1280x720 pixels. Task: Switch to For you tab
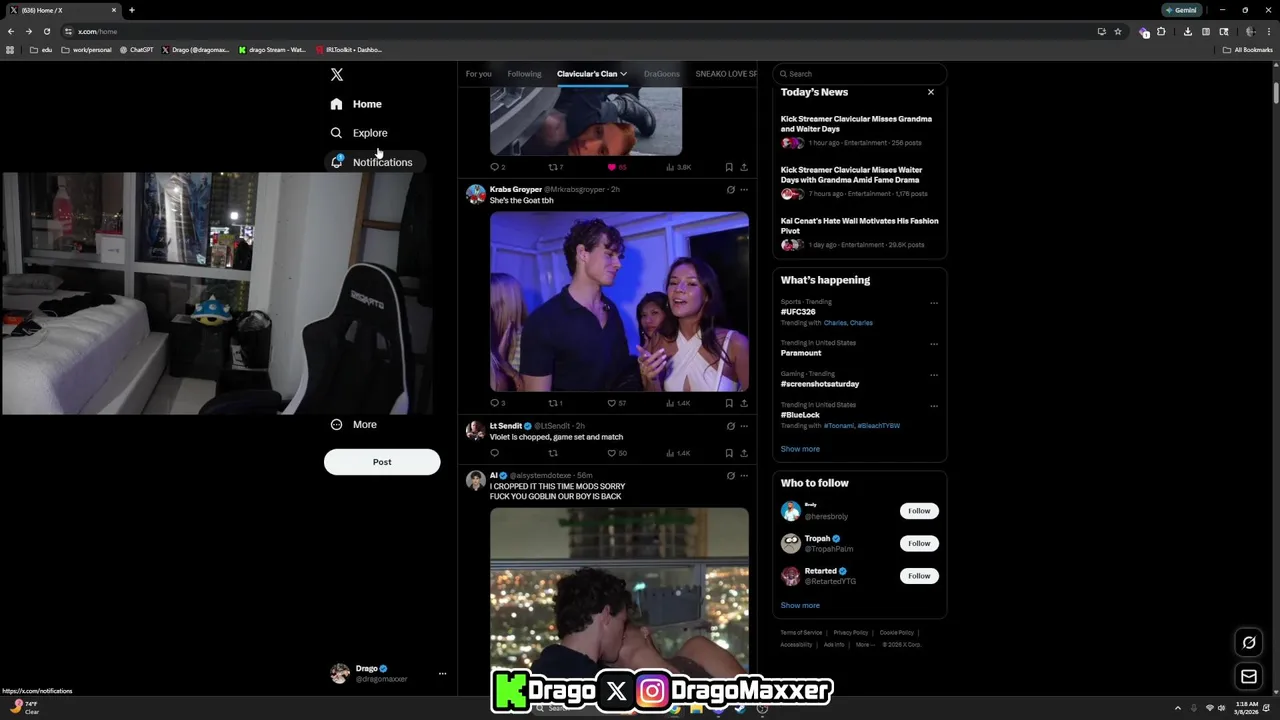click(478, 74)
